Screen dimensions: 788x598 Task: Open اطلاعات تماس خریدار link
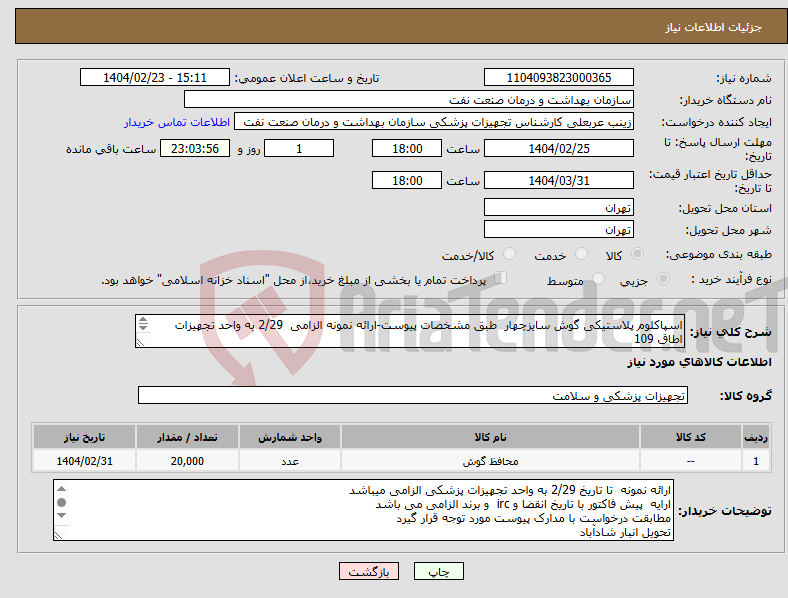tap(177, 122)
